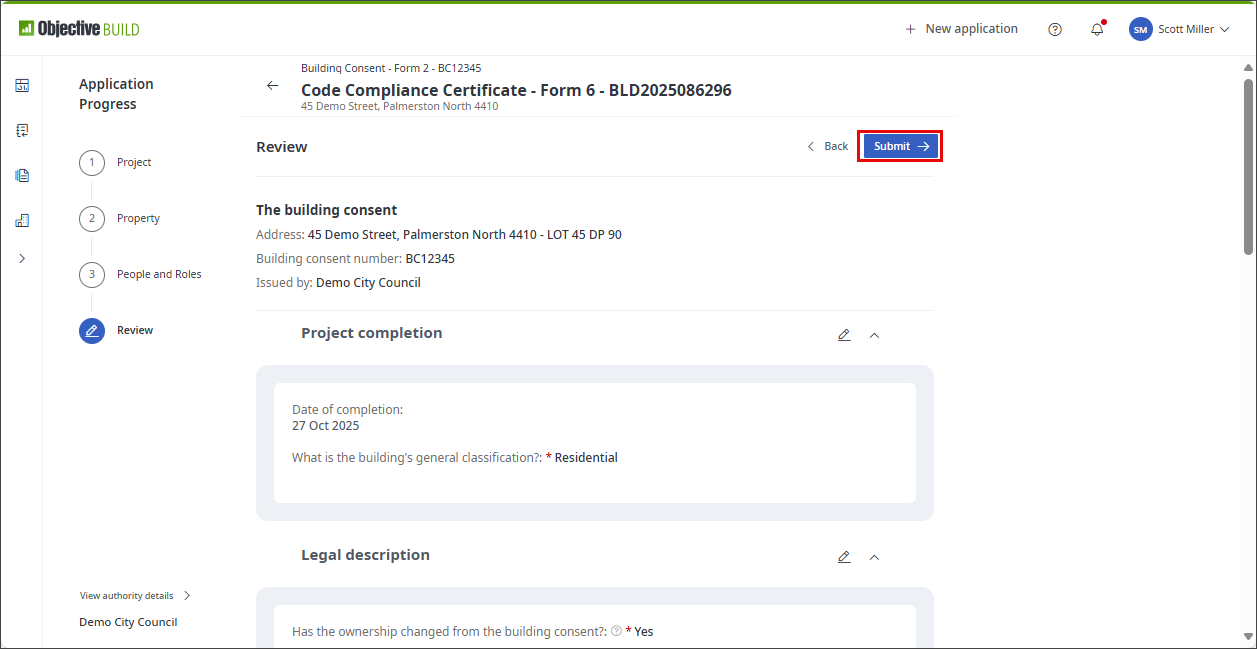Open View authority details link
This screenshot has width=1257, height=649.
tap(134, 596)
